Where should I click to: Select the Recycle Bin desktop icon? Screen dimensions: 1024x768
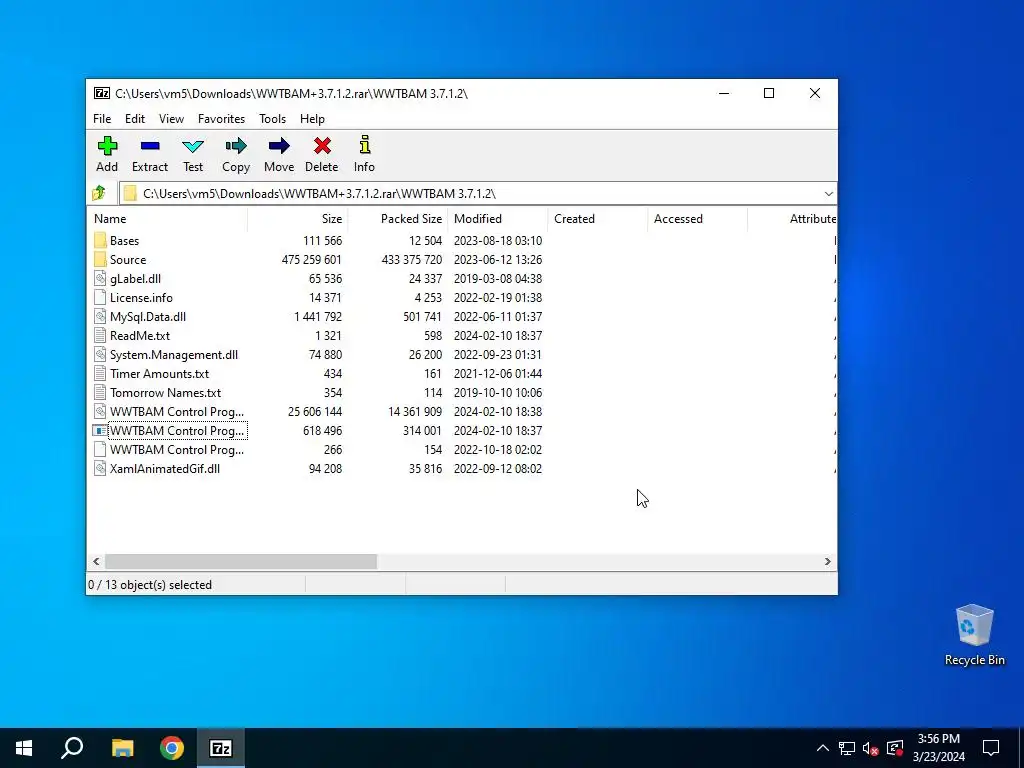974,635
